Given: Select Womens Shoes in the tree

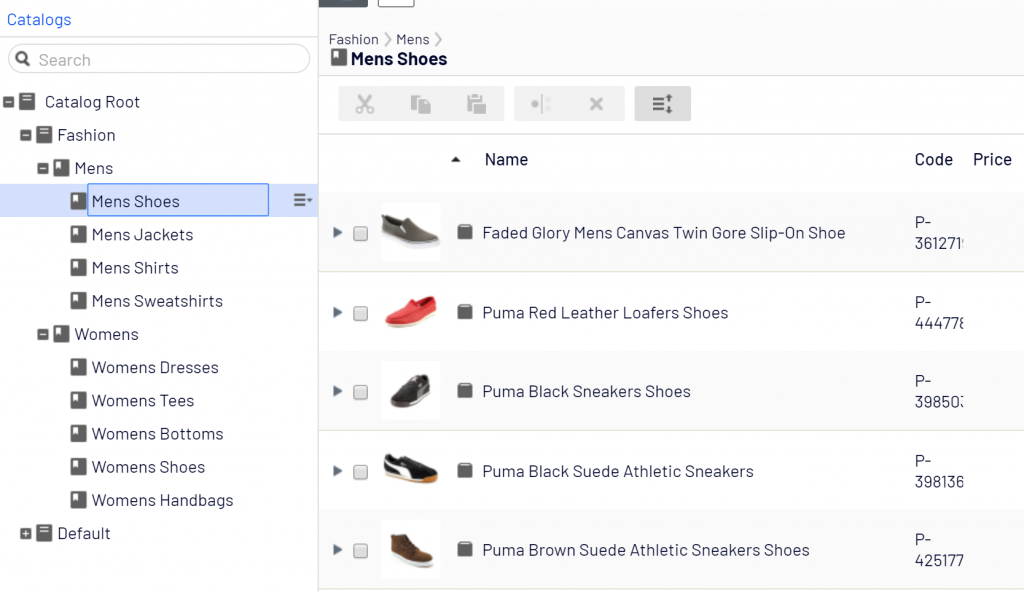Looking at the screenshot, I should (148, 467).
